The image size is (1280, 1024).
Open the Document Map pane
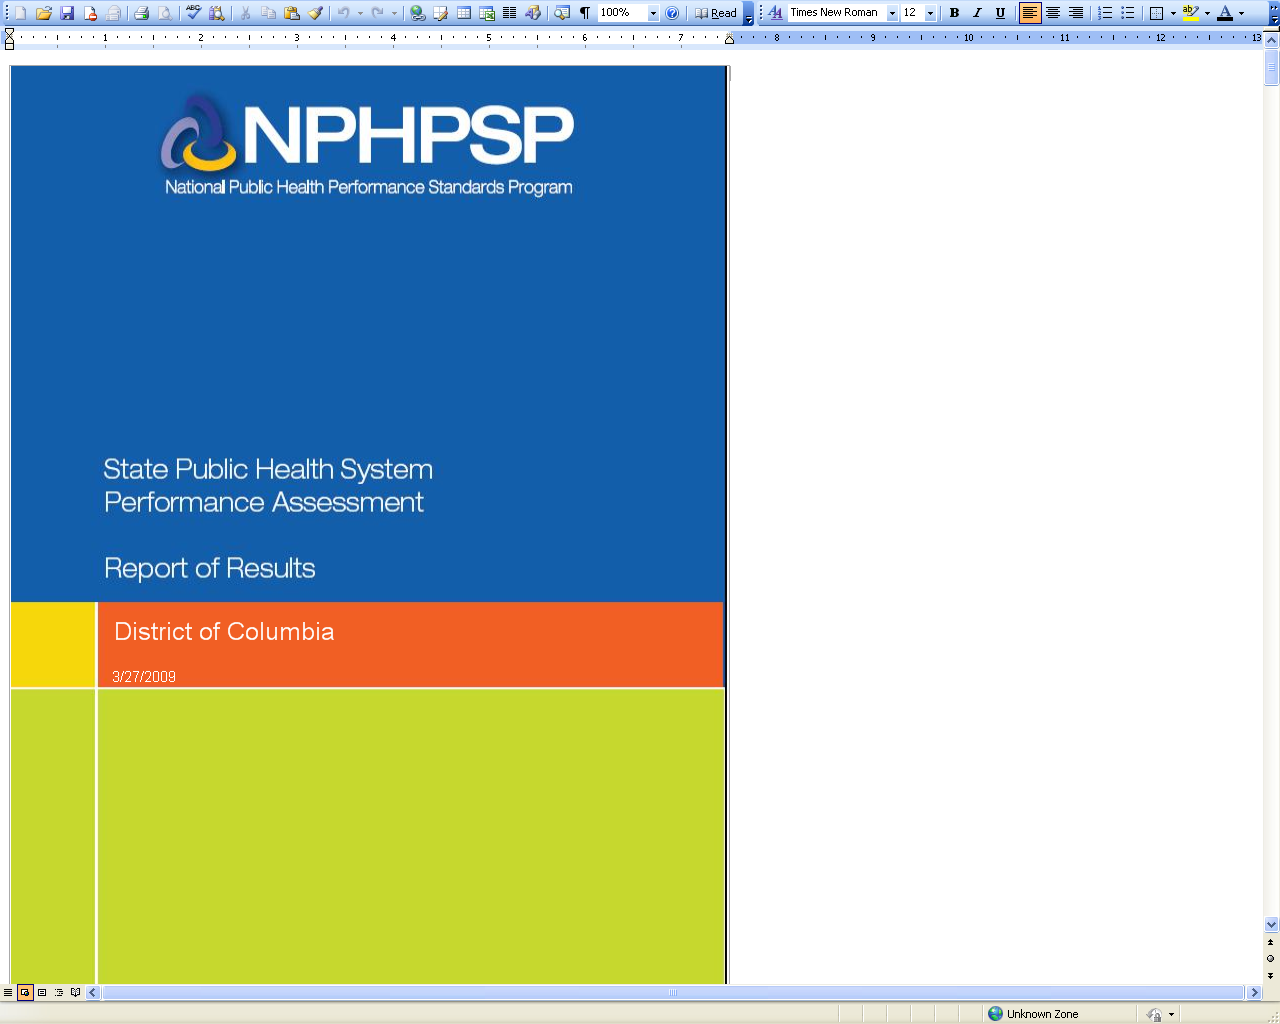point(562,13)
